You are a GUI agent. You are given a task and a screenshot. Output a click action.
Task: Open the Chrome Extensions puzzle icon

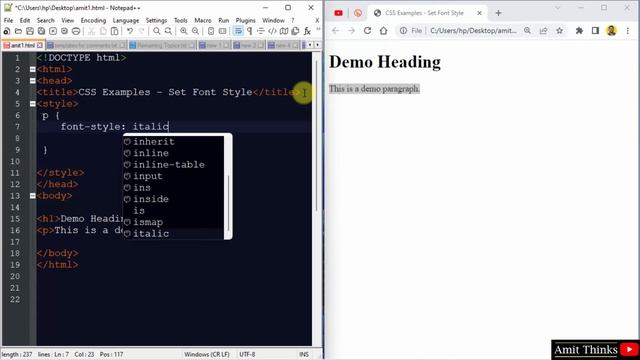coord(579,31)
